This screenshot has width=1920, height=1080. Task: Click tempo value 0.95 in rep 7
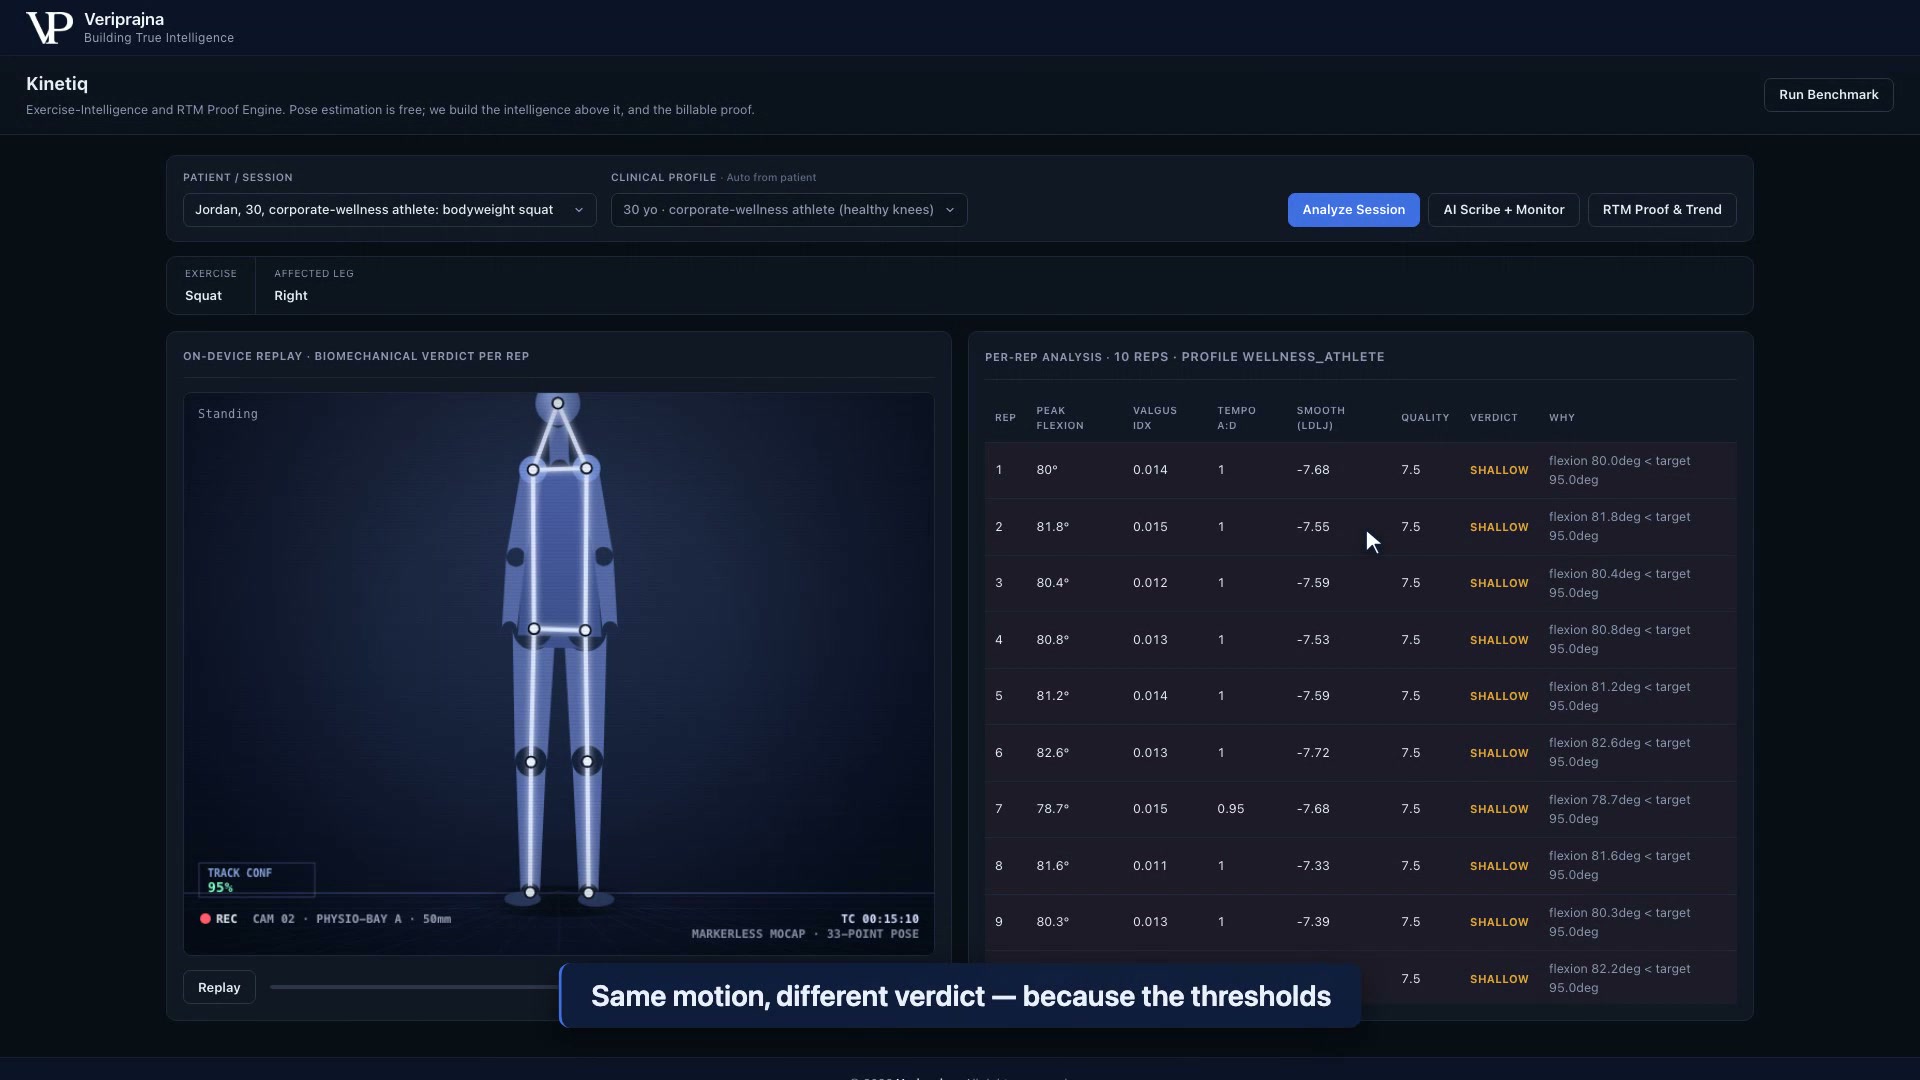[1231, 809]
